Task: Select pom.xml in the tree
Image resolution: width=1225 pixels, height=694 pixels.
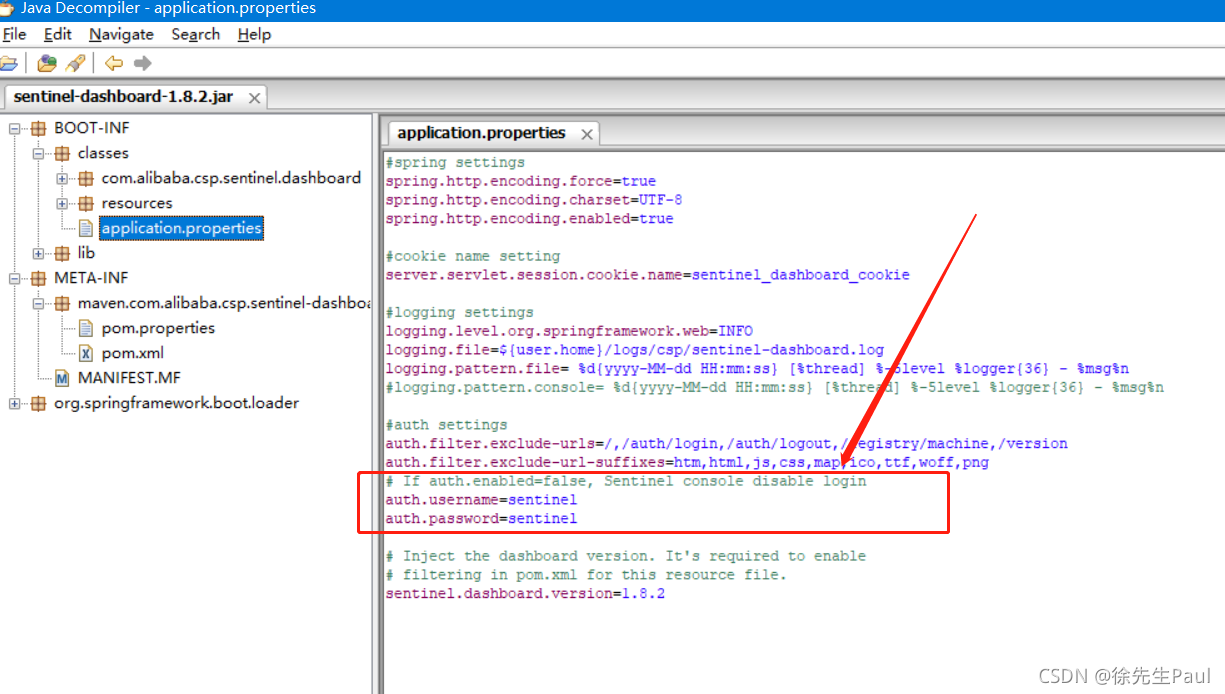Action: coord(132,353)
